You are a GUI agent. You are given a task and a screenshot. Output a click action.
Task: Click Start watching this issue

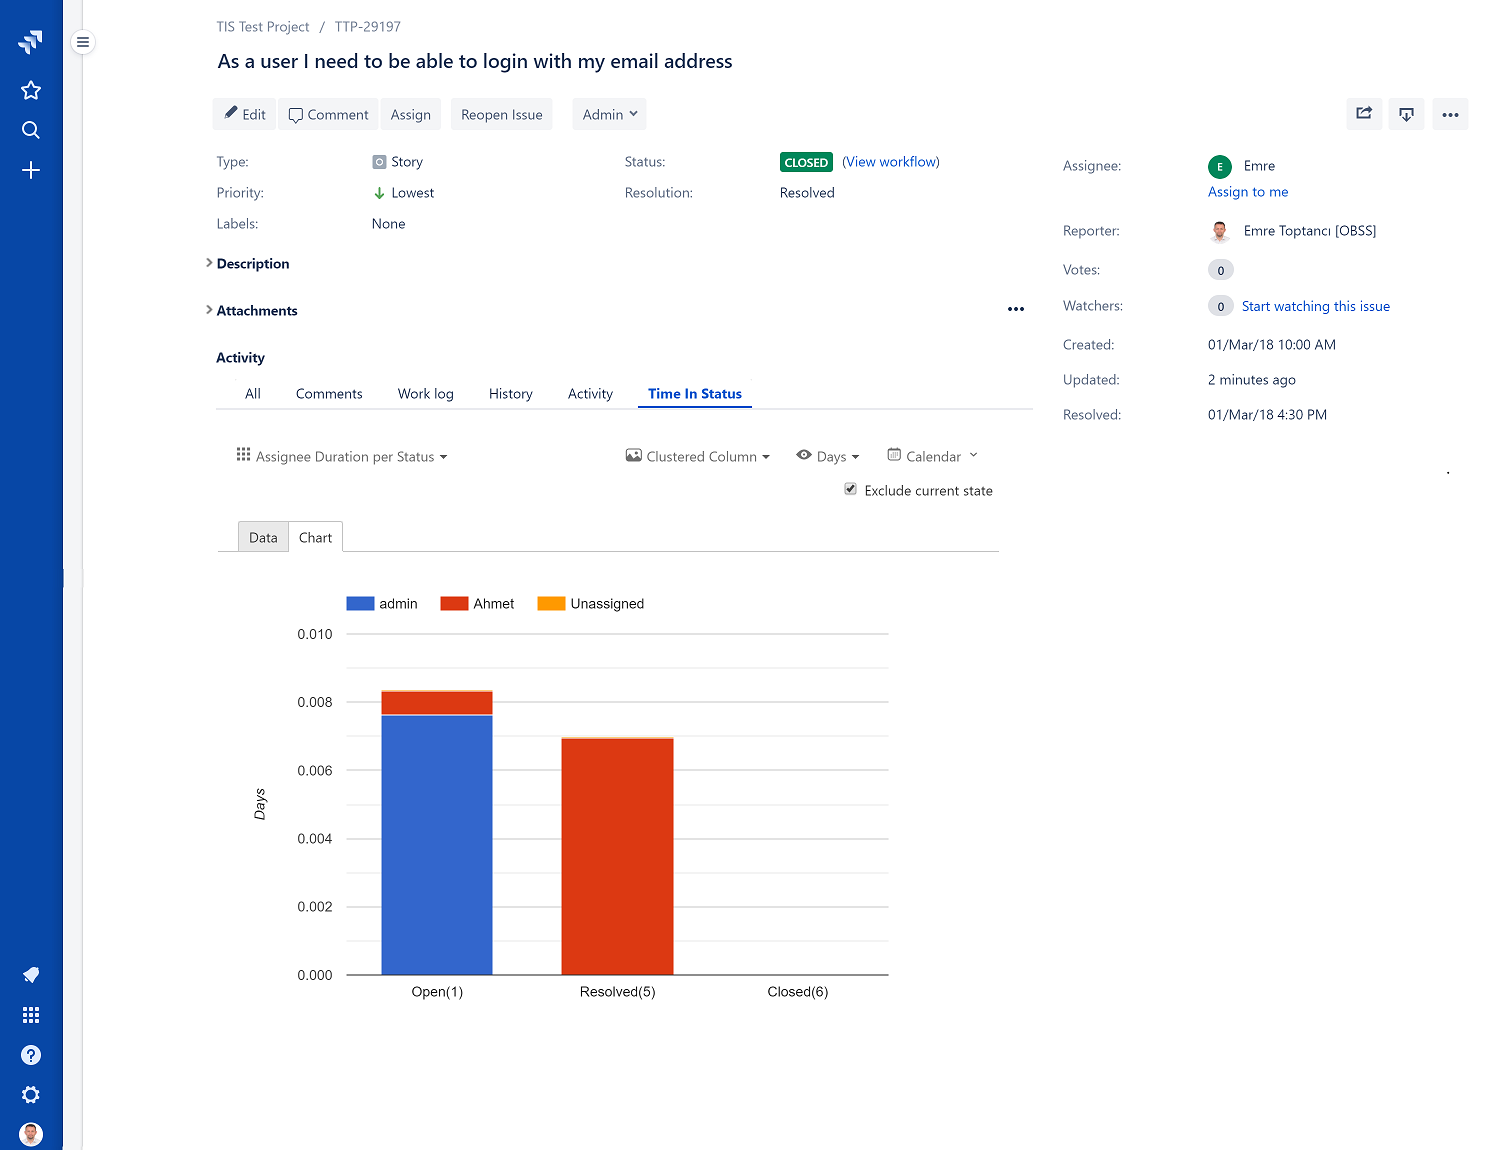[1315, 306]
